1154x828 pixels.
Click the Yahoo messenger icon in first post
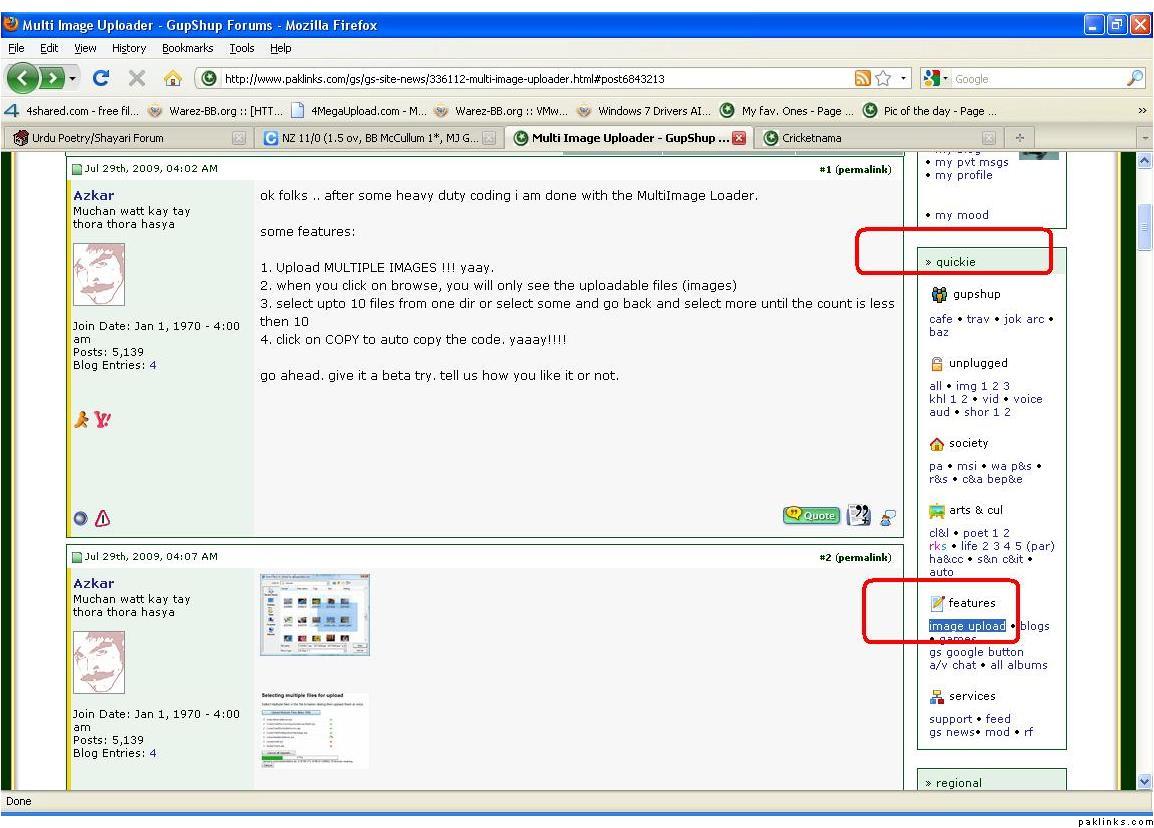click(x=101, y=421)
